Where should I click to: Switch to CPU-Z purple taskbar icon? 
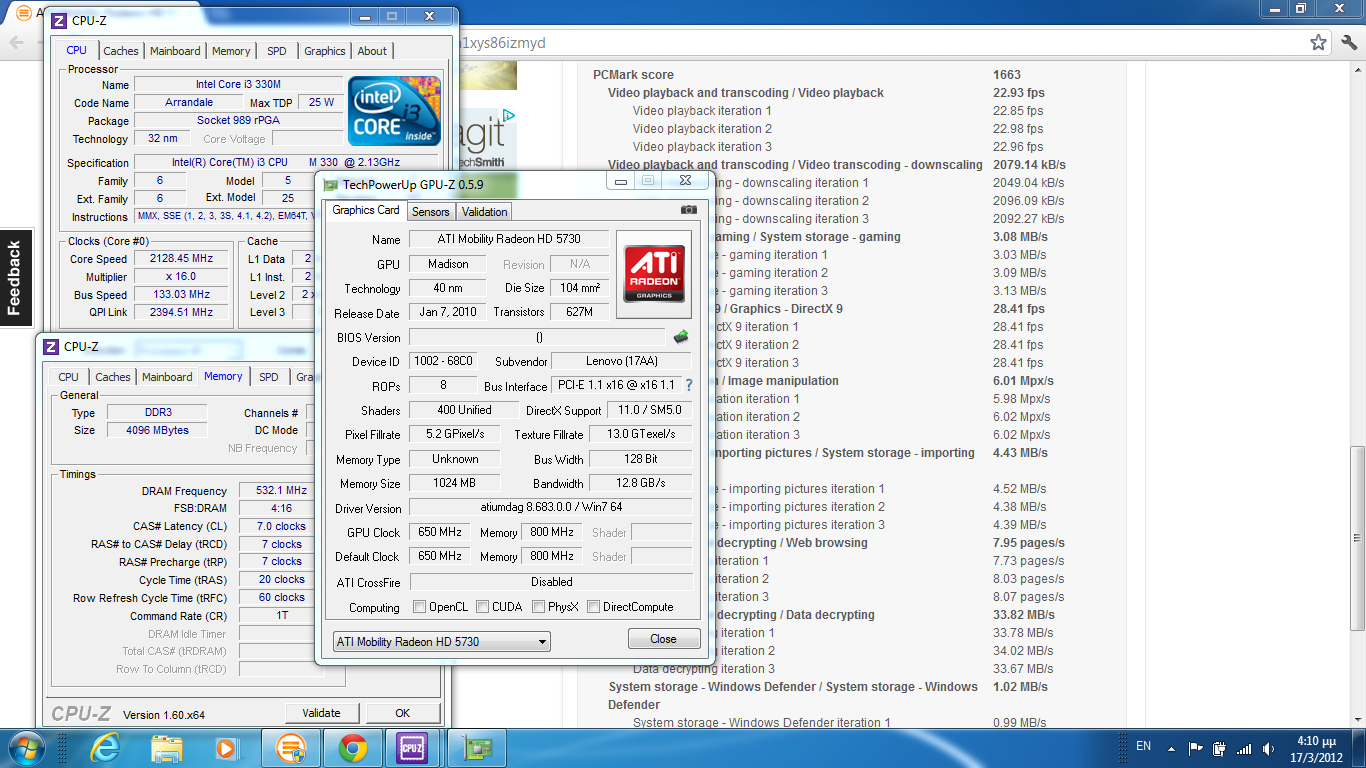pyautogui.click(x=412, y=748)
